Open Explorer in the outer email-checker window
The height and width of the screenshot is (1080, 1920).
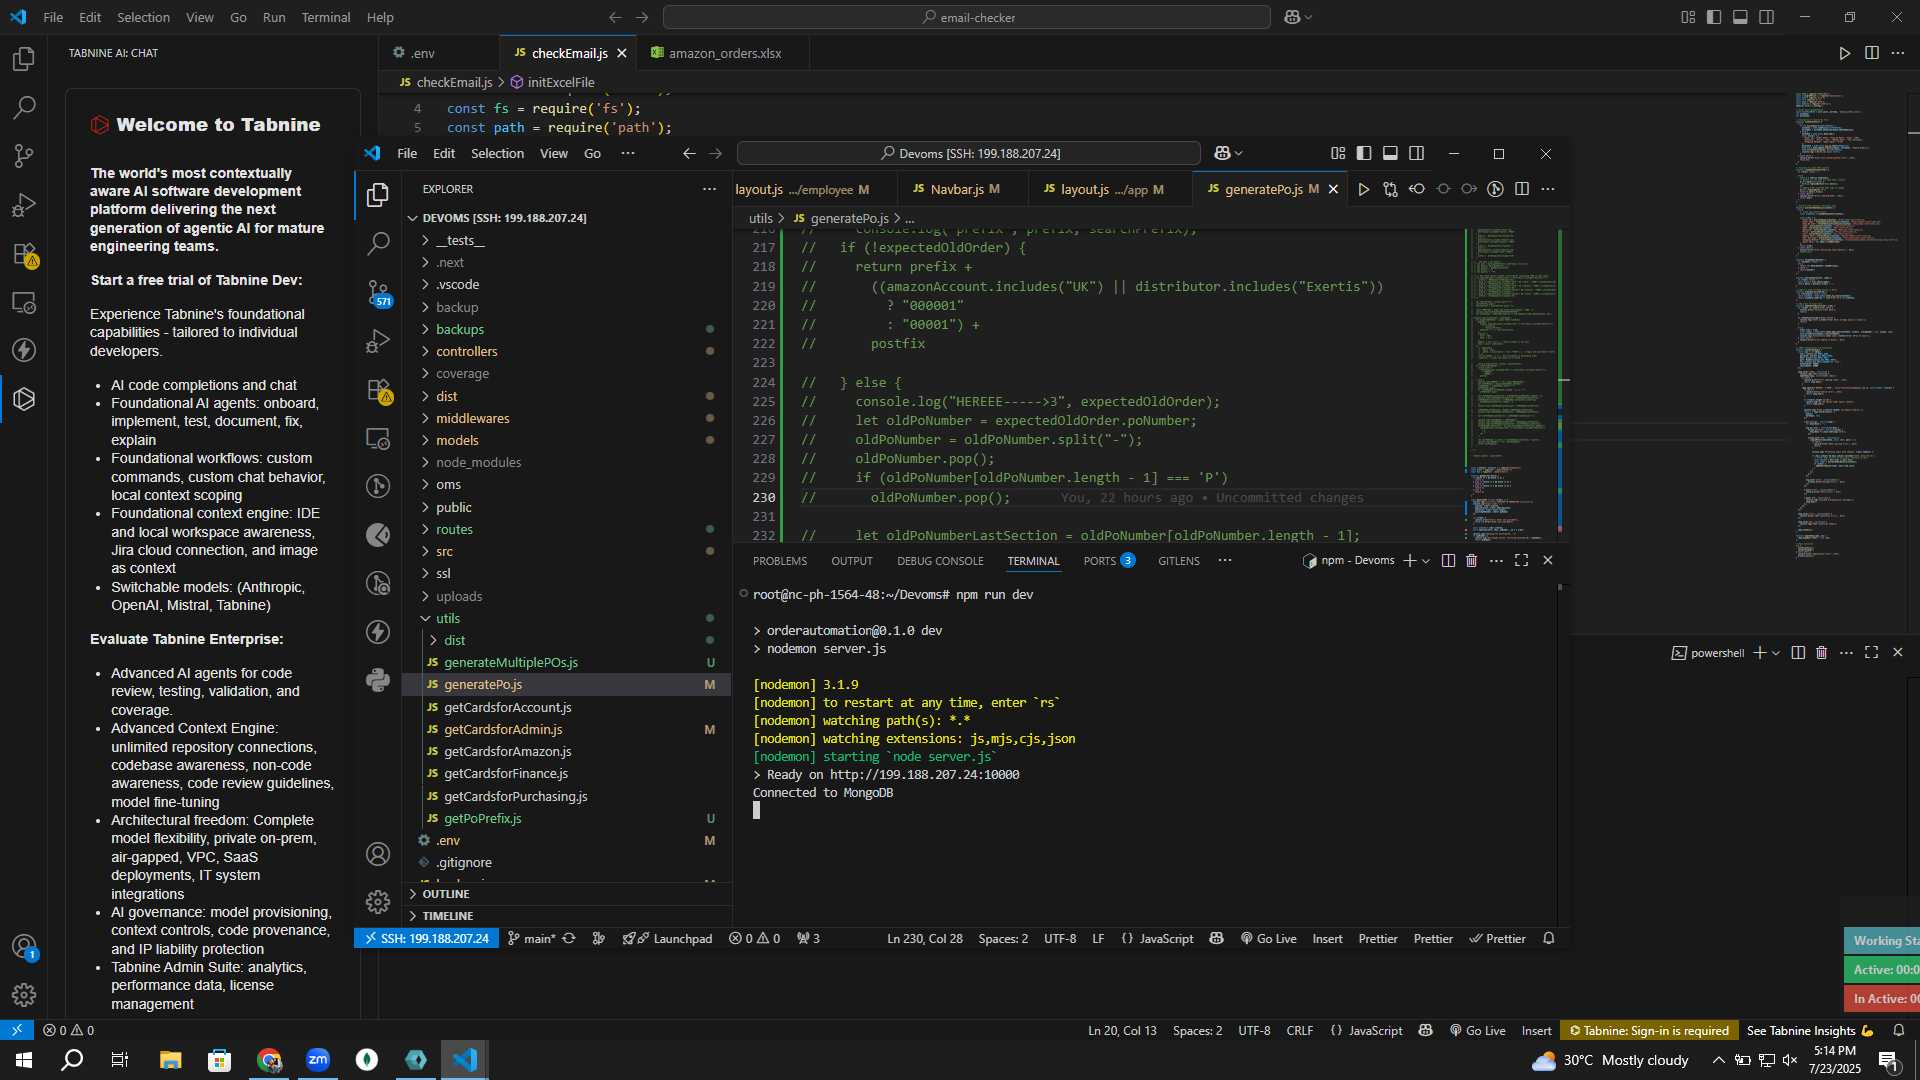point(24,59)
